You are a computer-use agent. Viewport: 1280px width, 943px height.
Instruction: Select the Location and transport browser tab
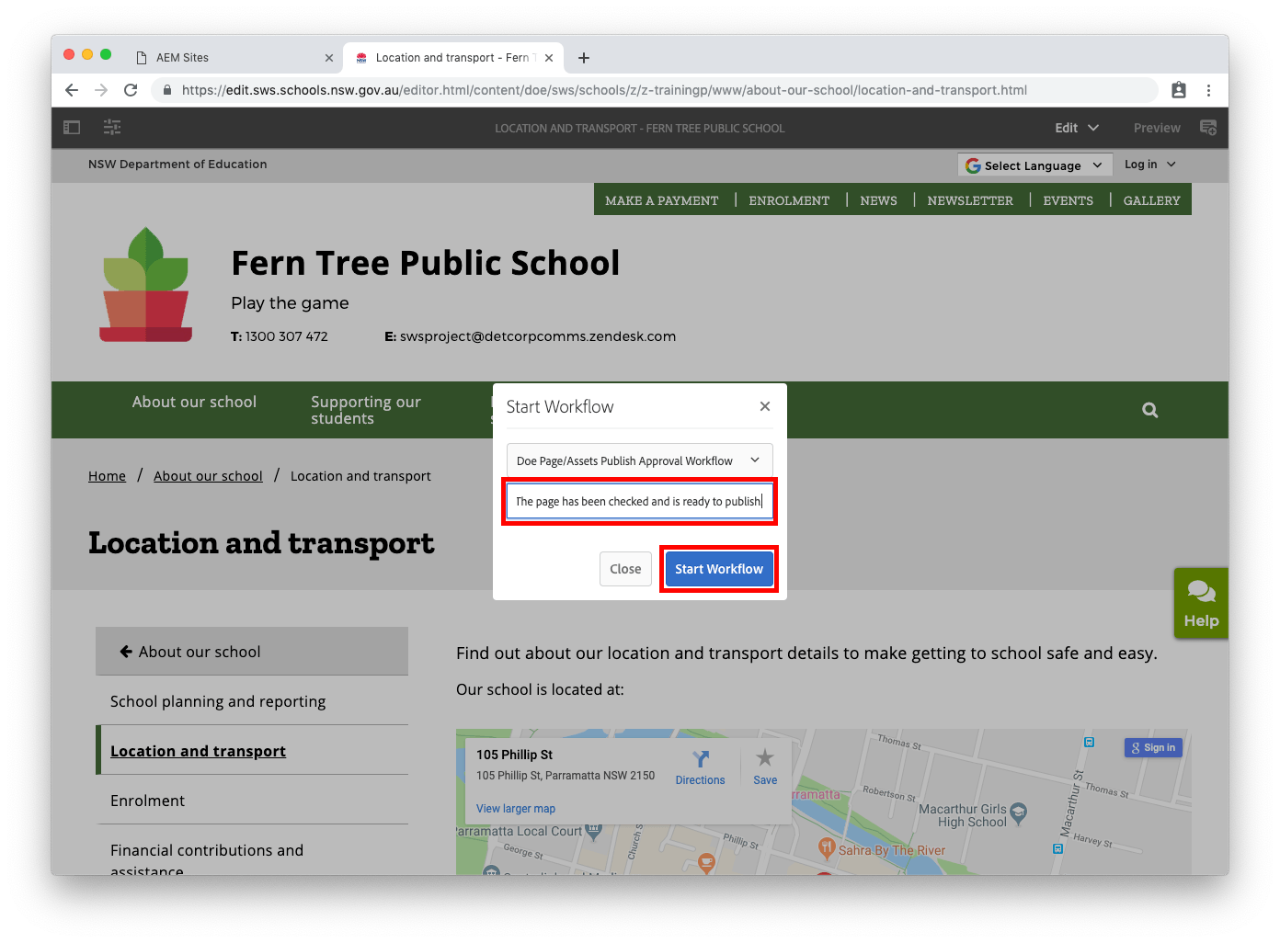[454, 57]
